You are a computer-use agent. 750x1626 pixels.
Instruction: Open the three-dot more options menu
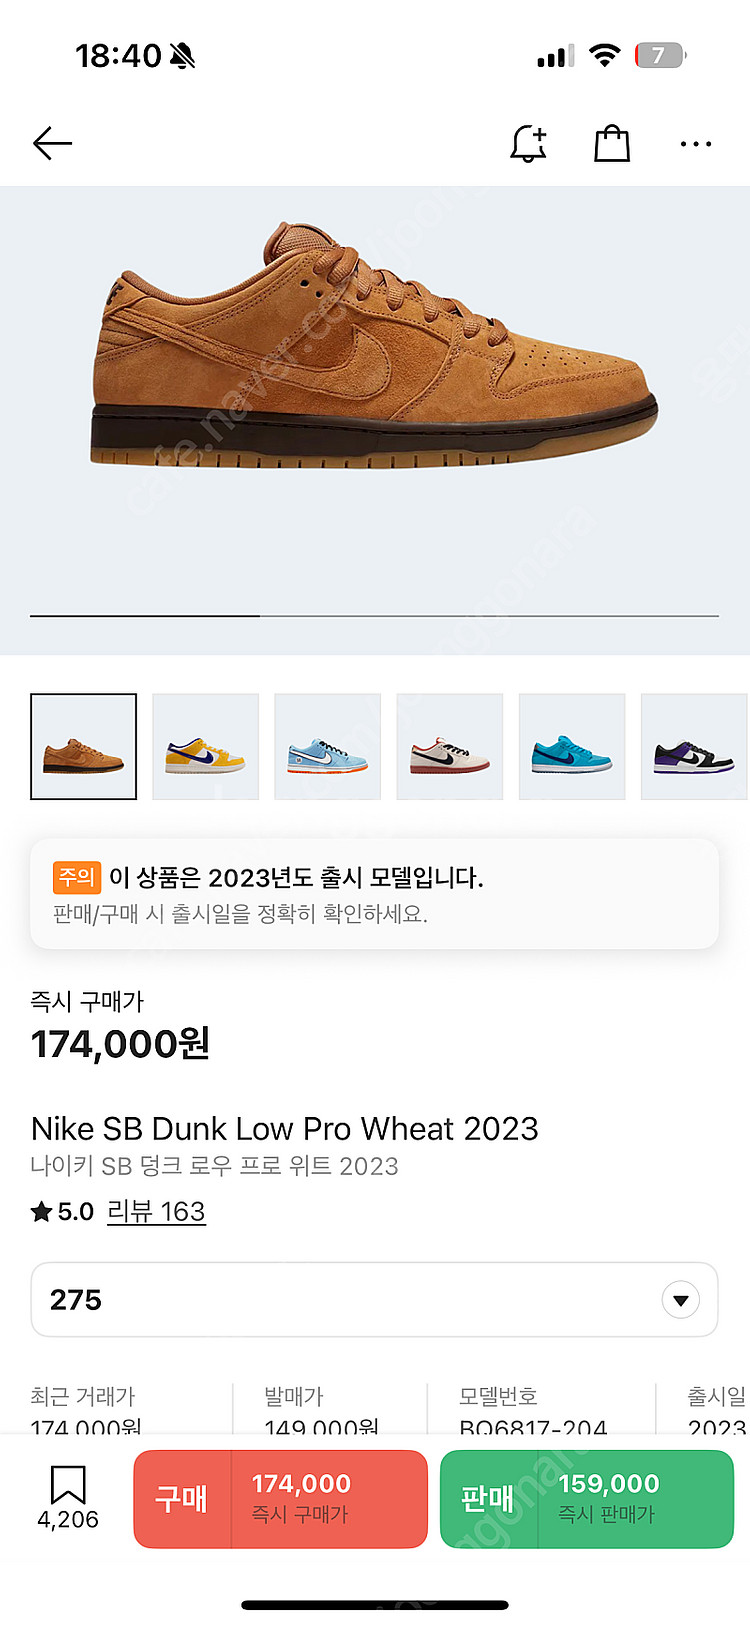[696, 144]
